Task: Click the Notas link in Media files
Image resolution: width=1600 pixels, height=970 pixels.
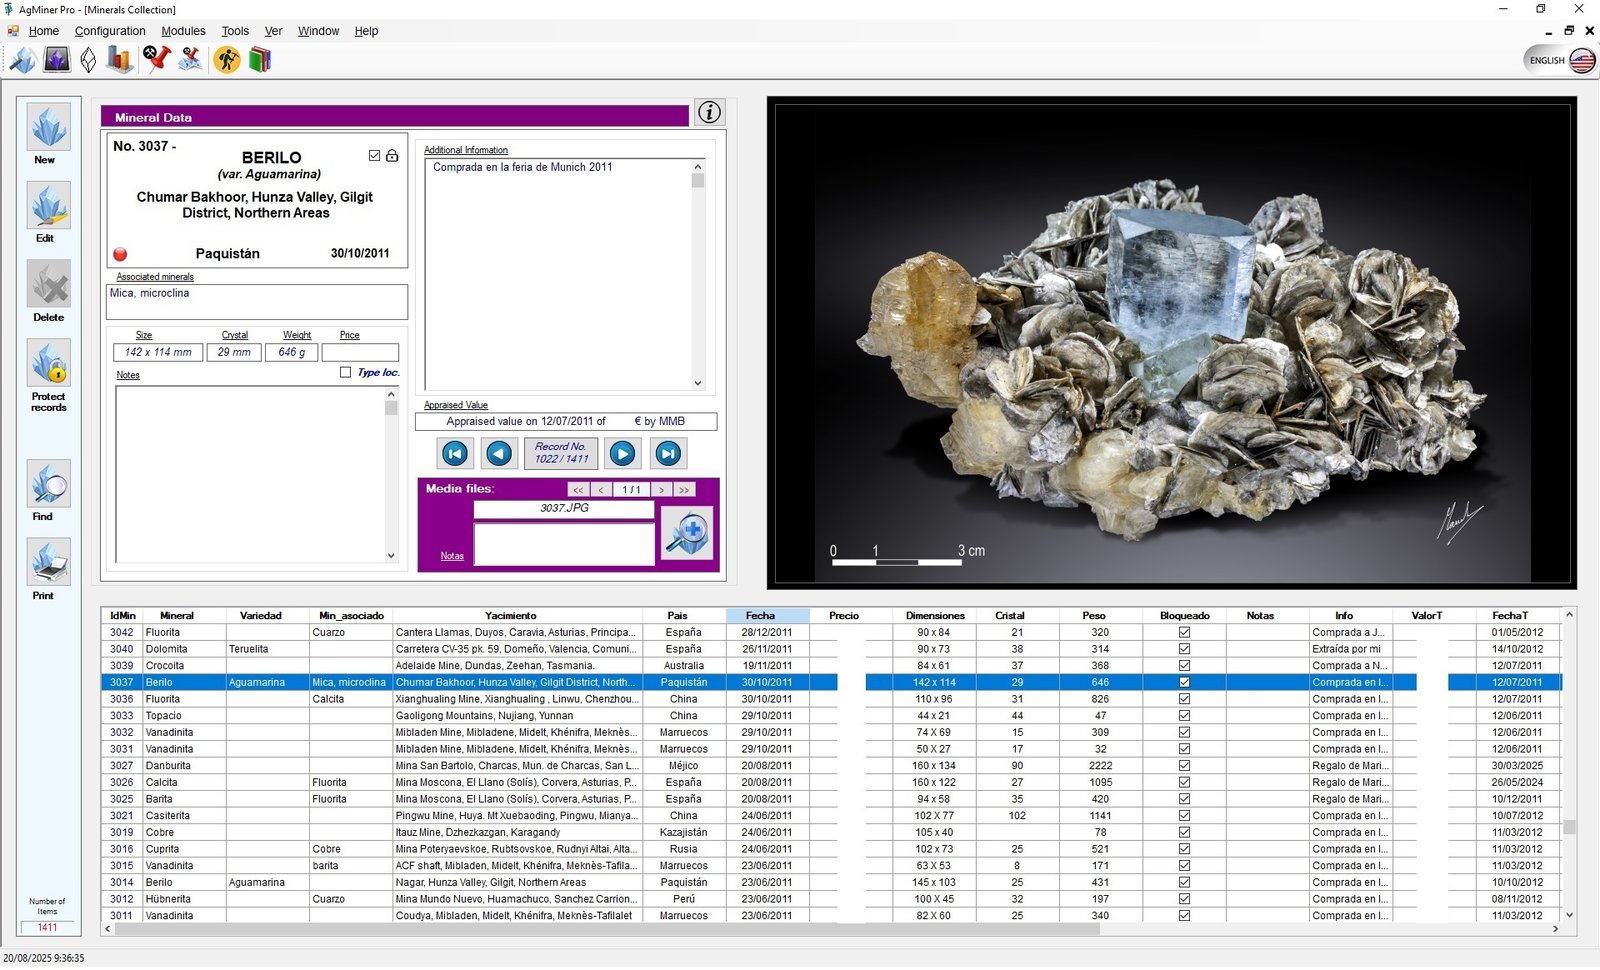Action: pos(452,556)
